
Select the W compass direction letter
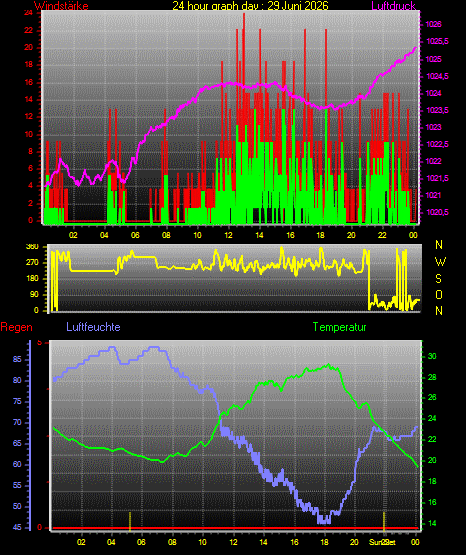tap(440, 262)
